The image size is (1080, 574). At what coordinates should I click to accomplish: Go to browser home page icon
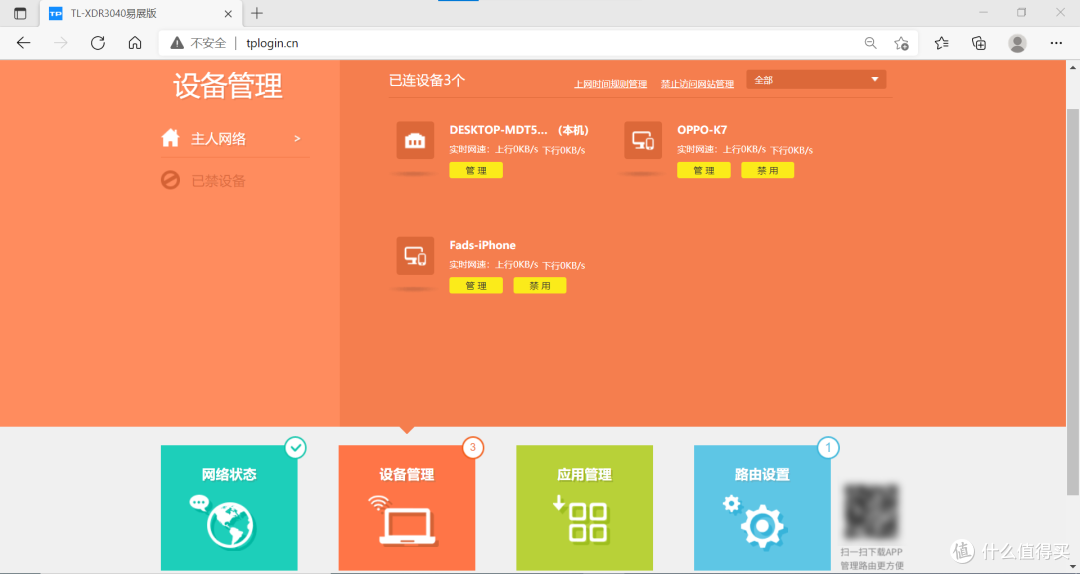[135, 43]
